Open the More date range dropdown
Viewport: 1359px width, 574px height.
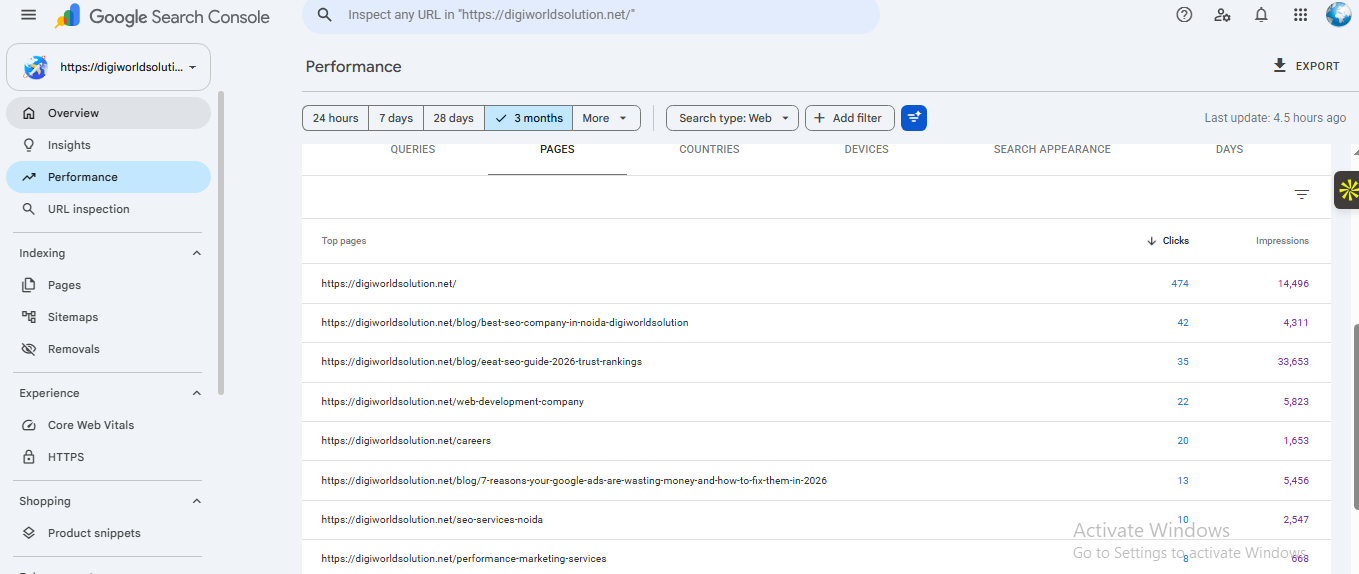(606, 118)
